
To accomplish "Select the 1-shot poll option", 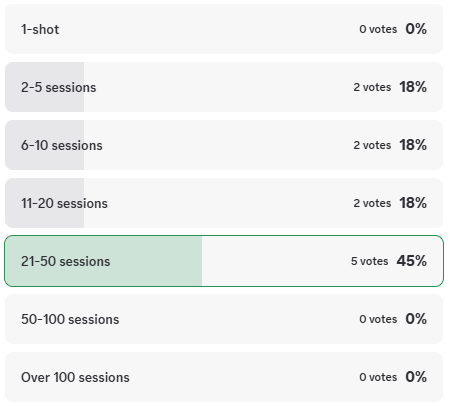I will coord(224,29).
